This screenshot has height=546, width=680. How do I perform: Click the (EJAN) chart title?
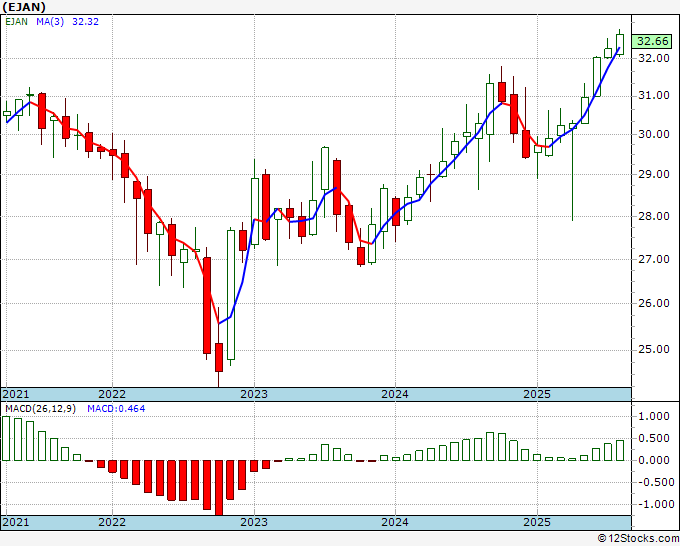tap(24, 7)
